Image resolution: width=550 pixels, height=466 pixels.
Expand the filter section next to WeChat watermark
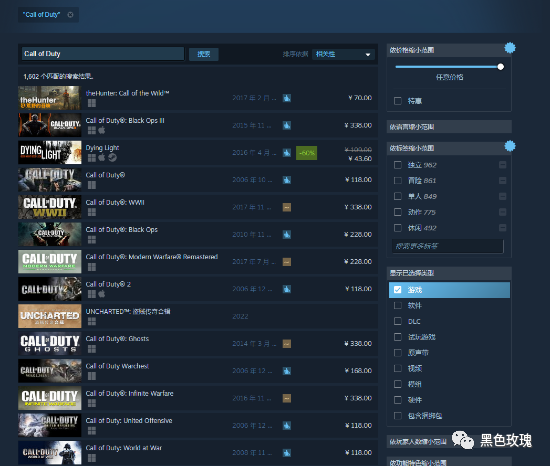click(x=417, y=442)
